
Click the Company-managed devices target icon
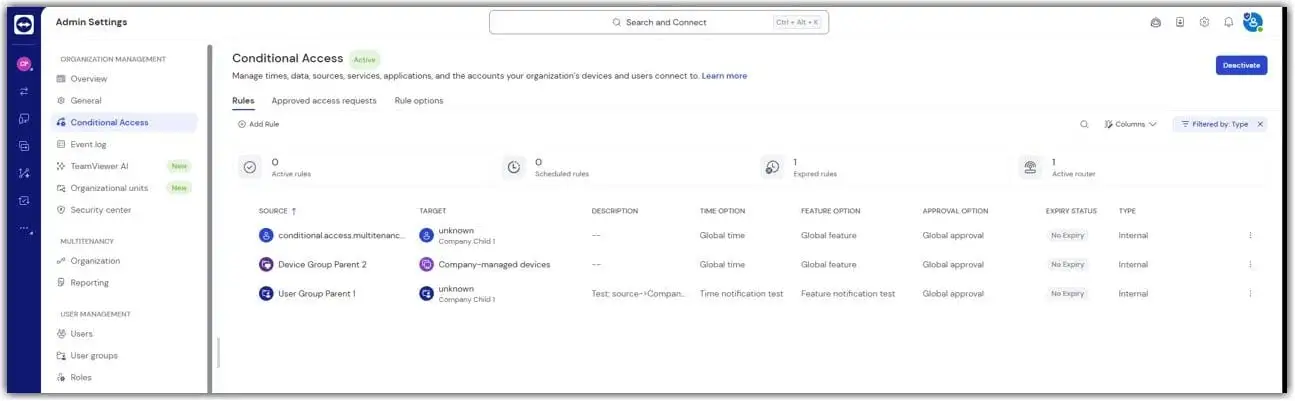[x=427, y=265]
